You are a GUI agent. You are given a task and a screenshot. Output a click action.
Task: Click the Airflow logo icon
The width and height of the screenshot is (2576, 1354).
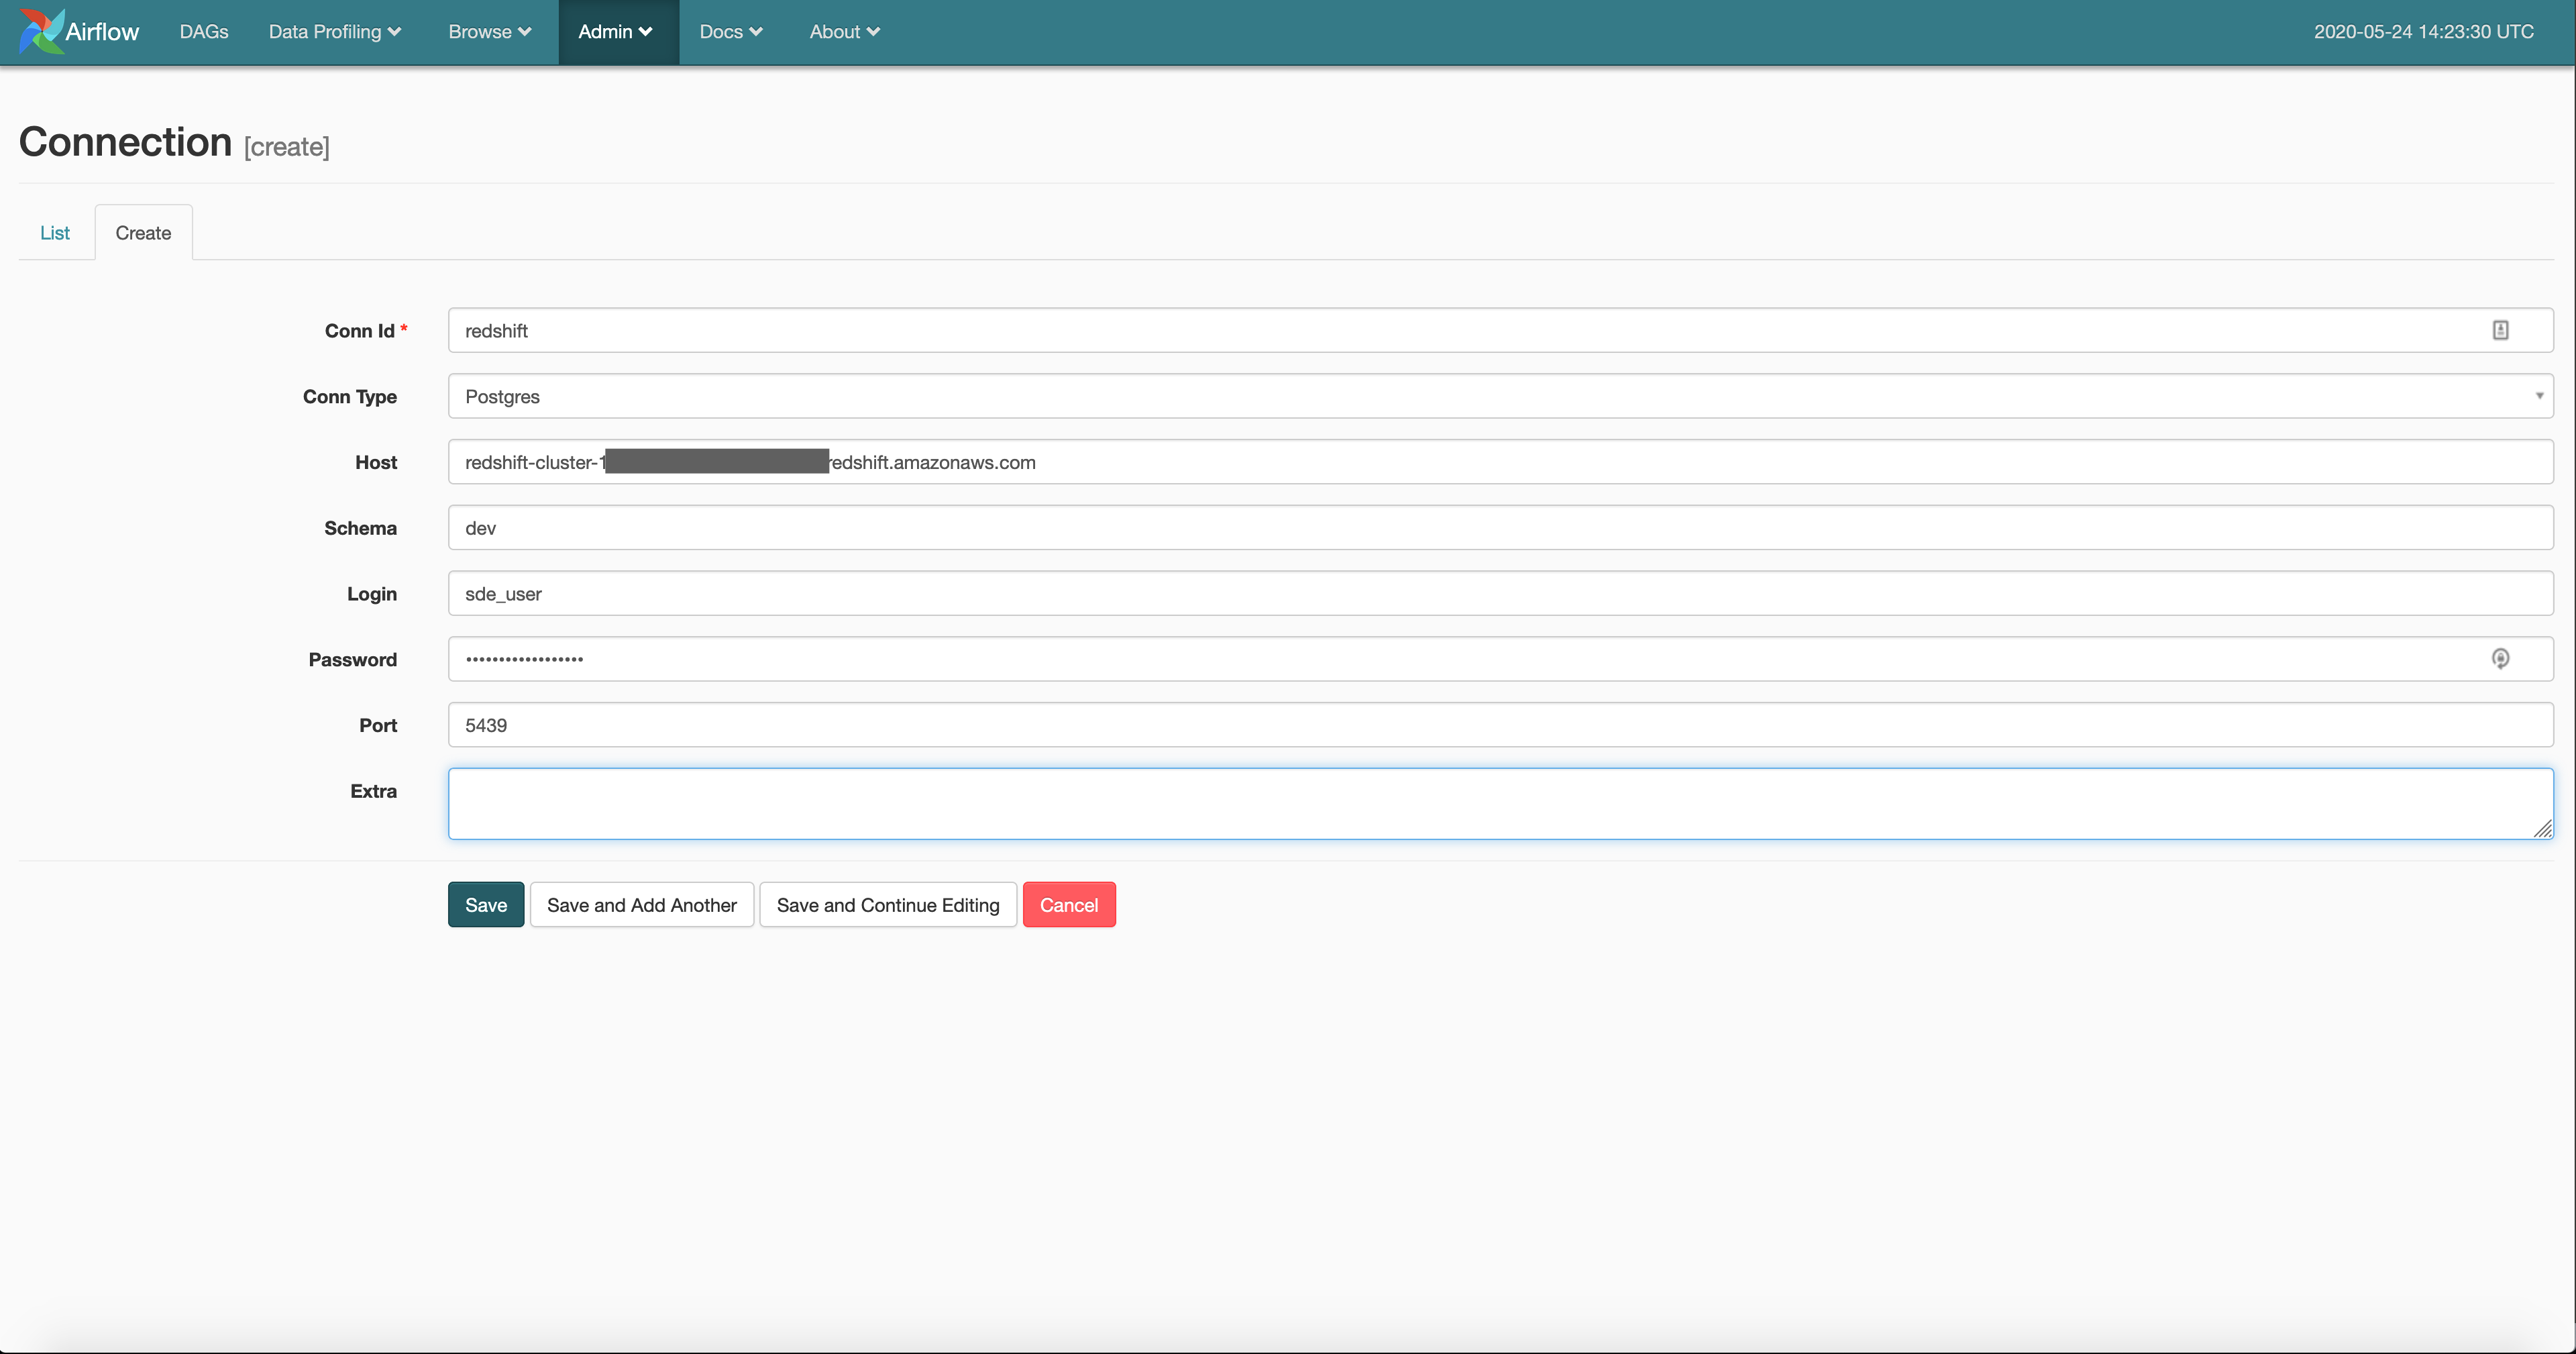pyautogui.click(x=38, y=31)
